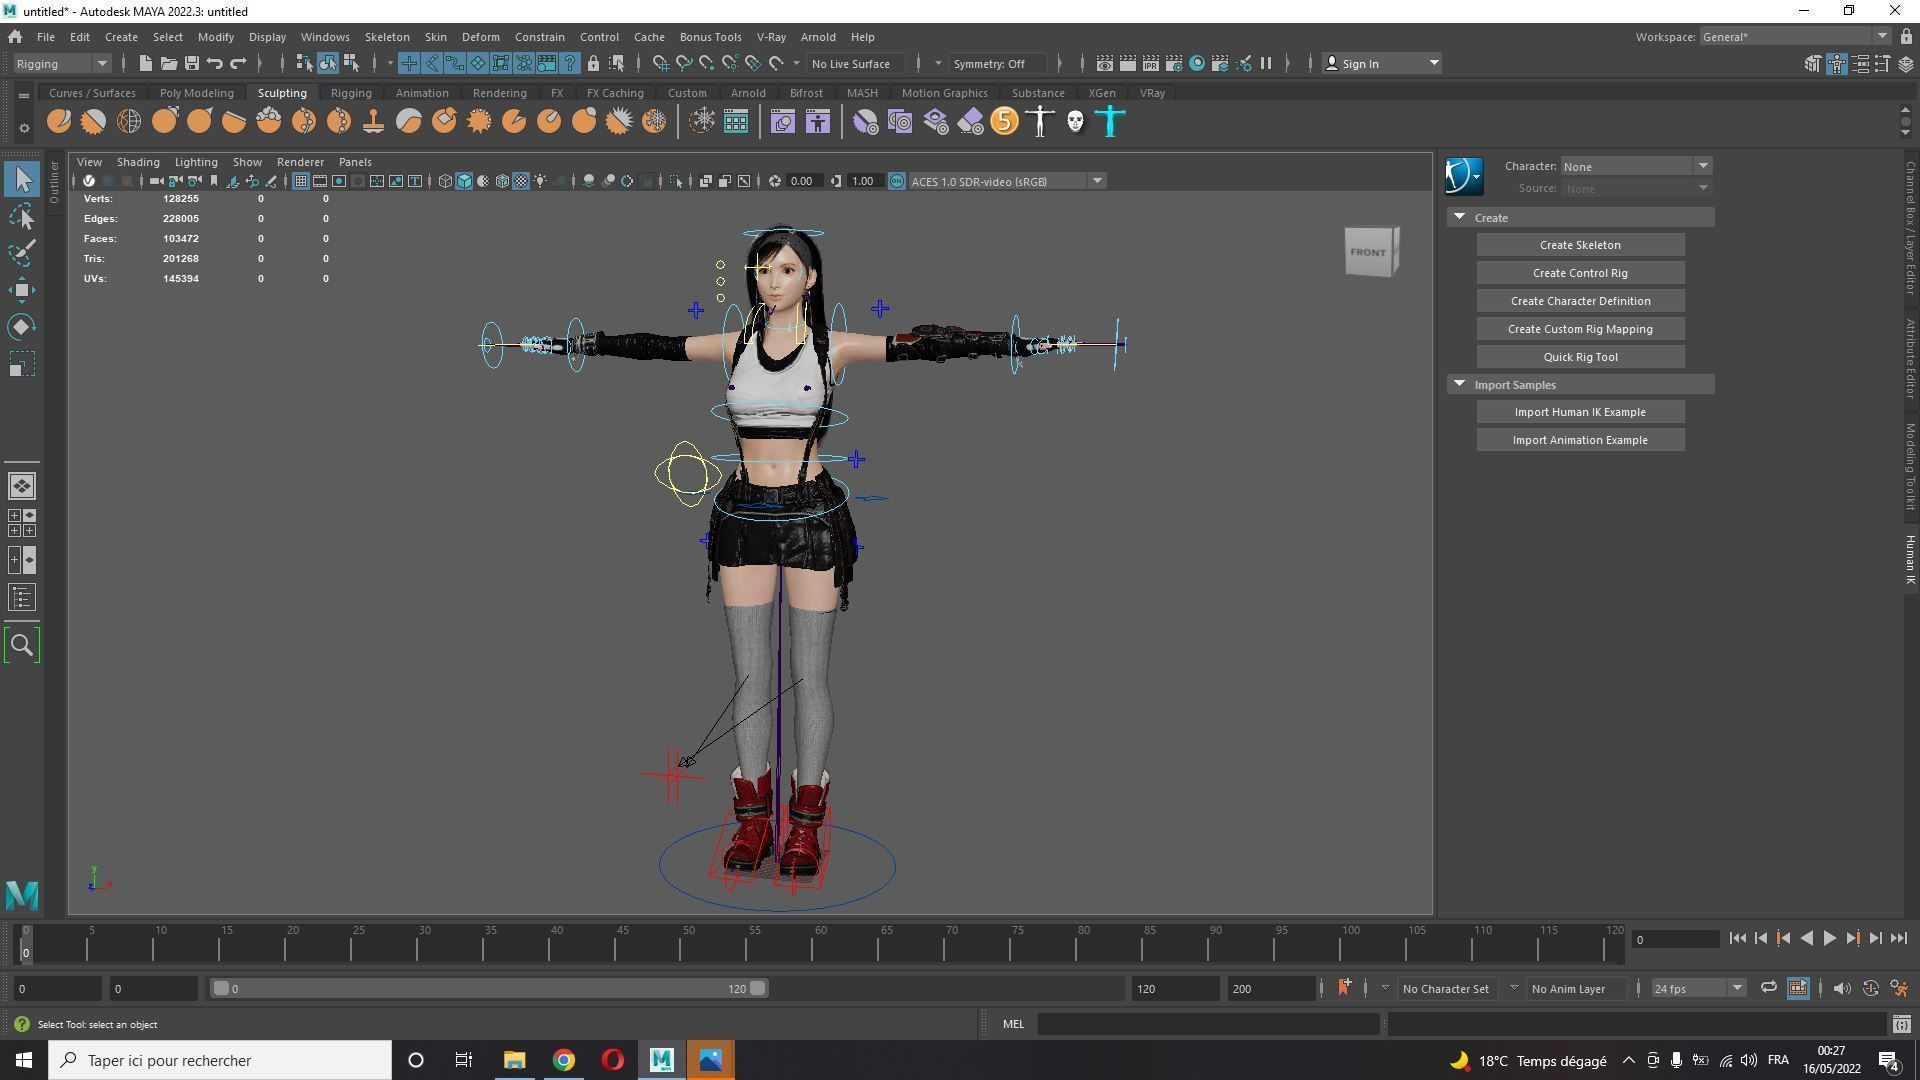Toggle the cached playback button
This screenshot has width=1920, height=1080.
point(1797,988)
